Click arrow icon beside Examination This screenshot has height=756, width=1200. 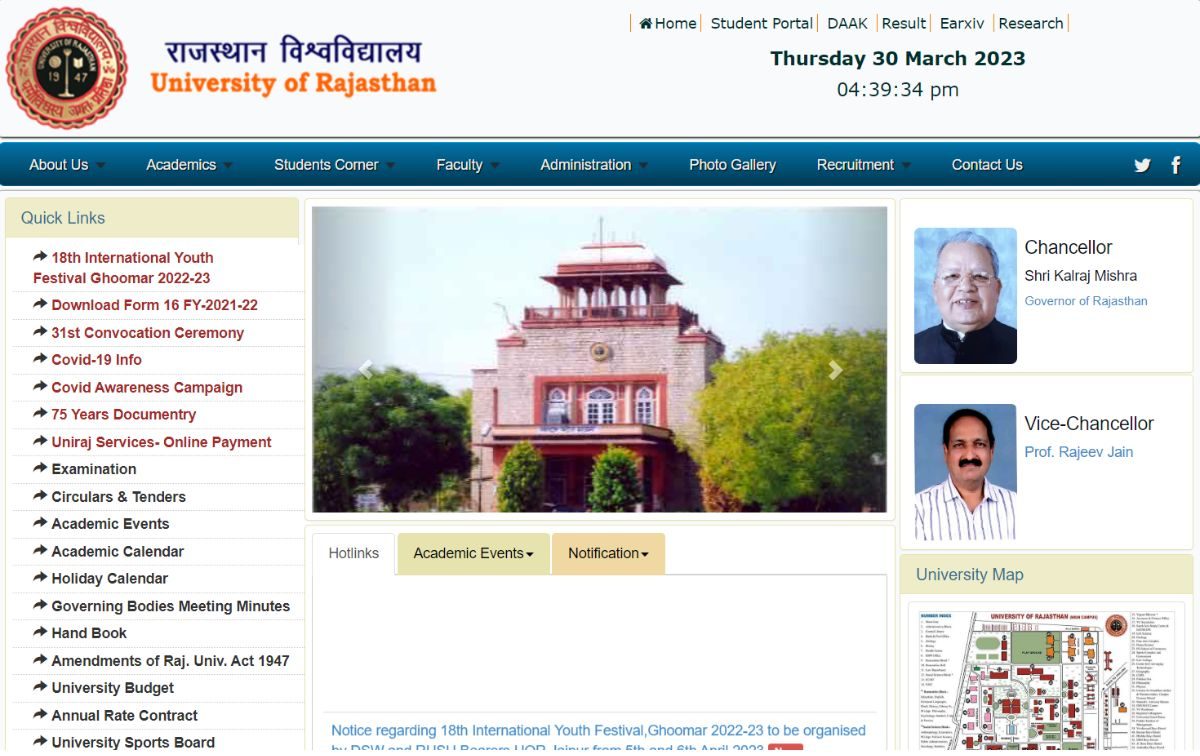tap(40, 468)
